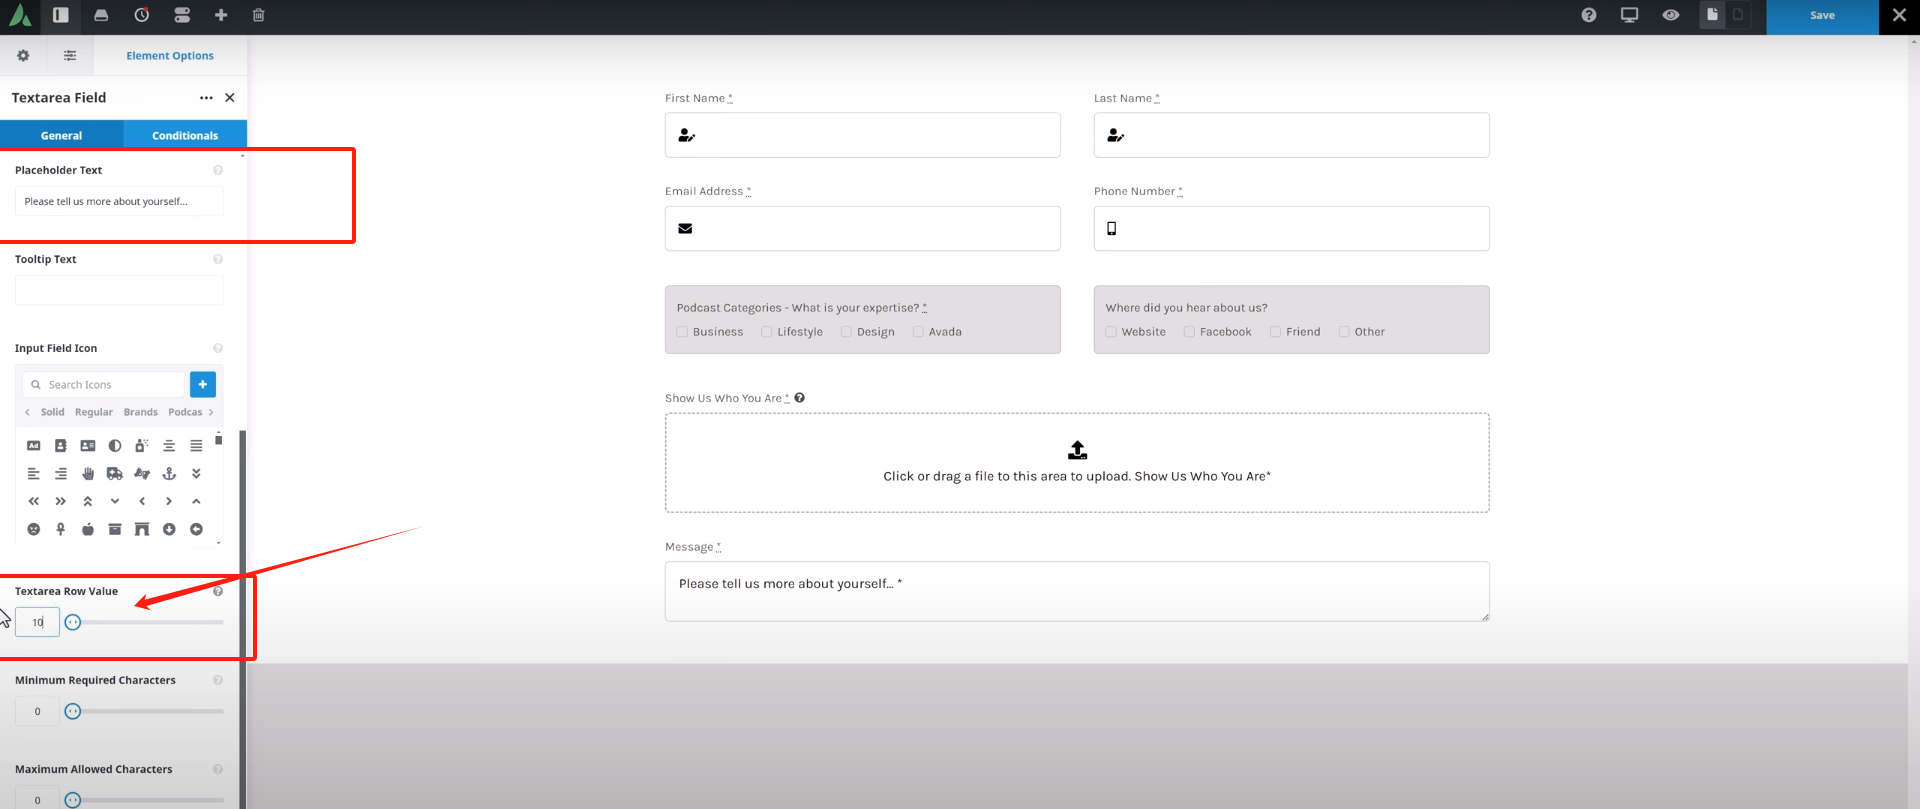Toggle the preview eye icon
This screenshot has width=1920, height=809.
1670,15
